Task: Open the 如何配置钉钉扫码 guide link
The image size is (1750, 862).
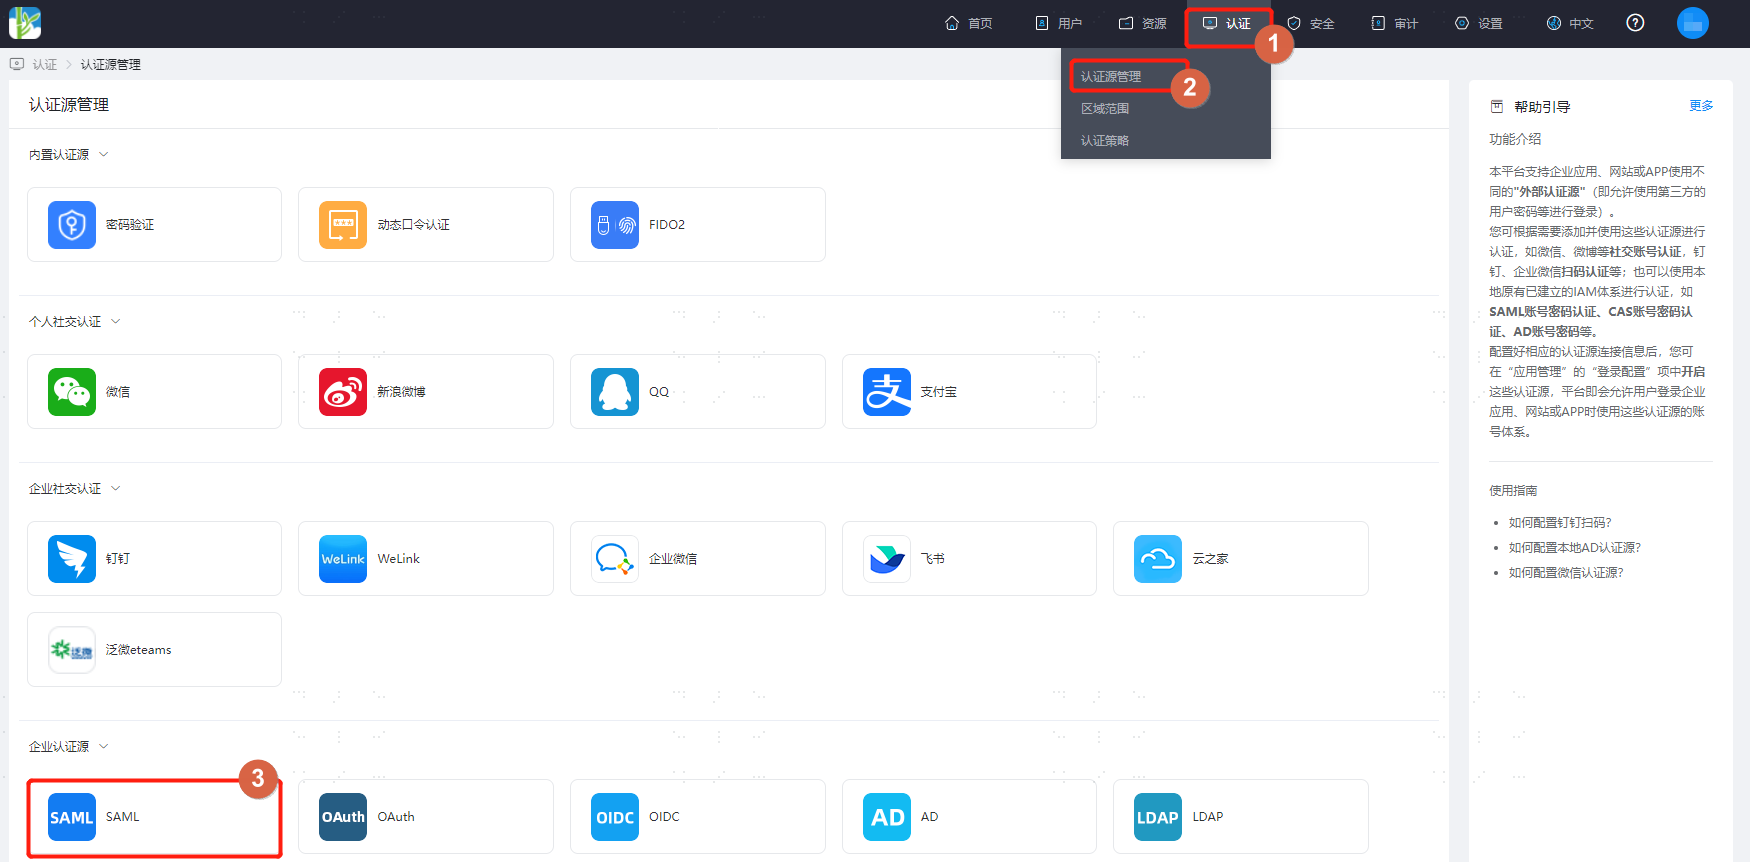Action: pos(1560,522)
